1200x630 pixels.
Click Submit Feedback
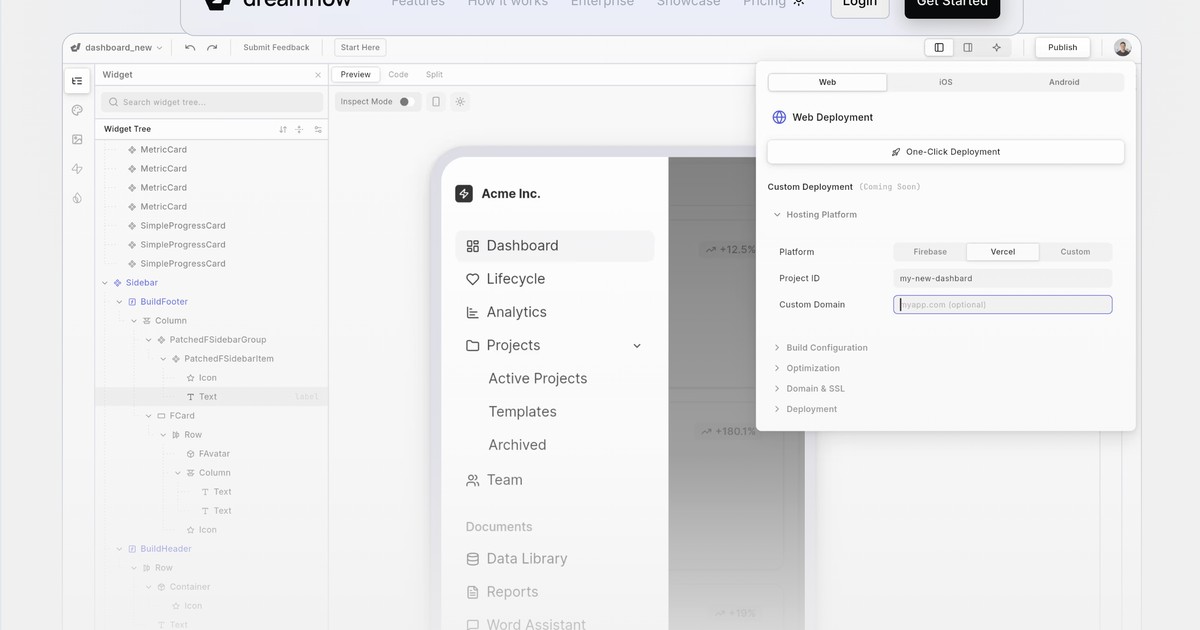[x=277, y=47]
